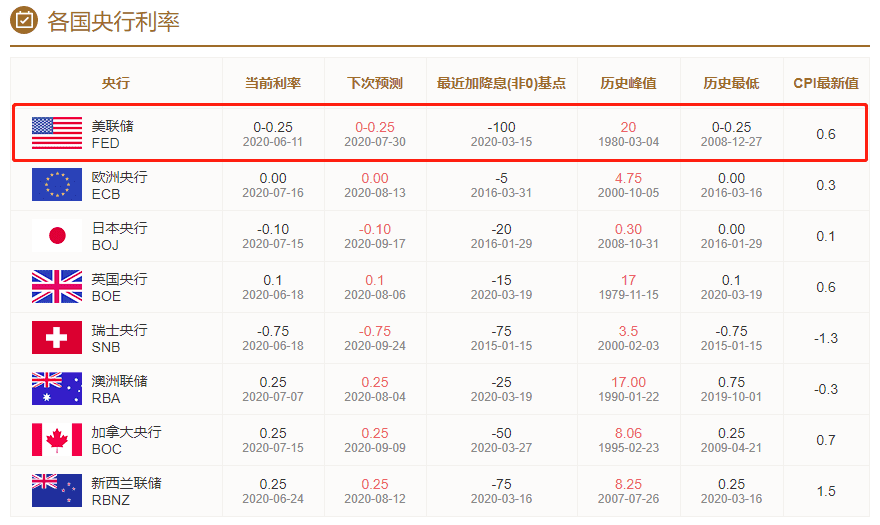This screenshot has height=525, width=880.
Task: Click FED historical low dated 2008-12-27
Action: point(731,134)
